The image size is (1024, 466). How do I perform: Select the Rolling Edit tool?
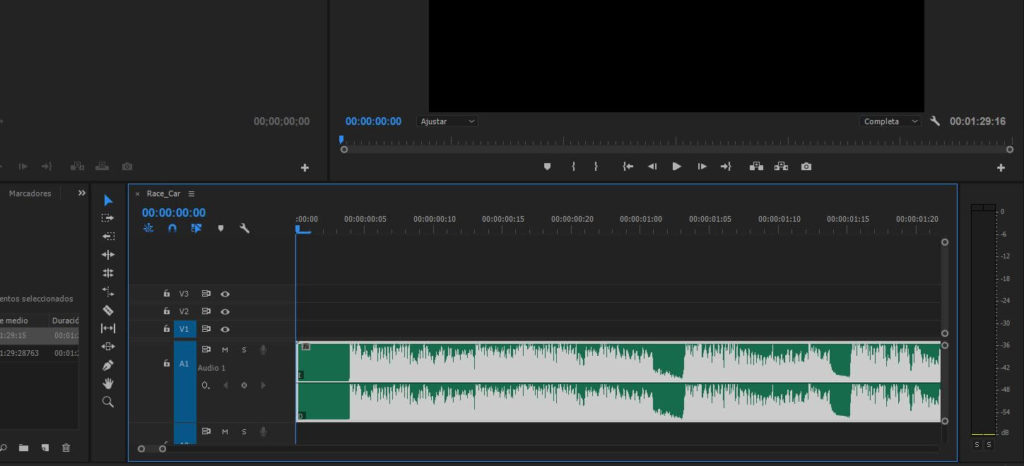[x=108, y=273]
